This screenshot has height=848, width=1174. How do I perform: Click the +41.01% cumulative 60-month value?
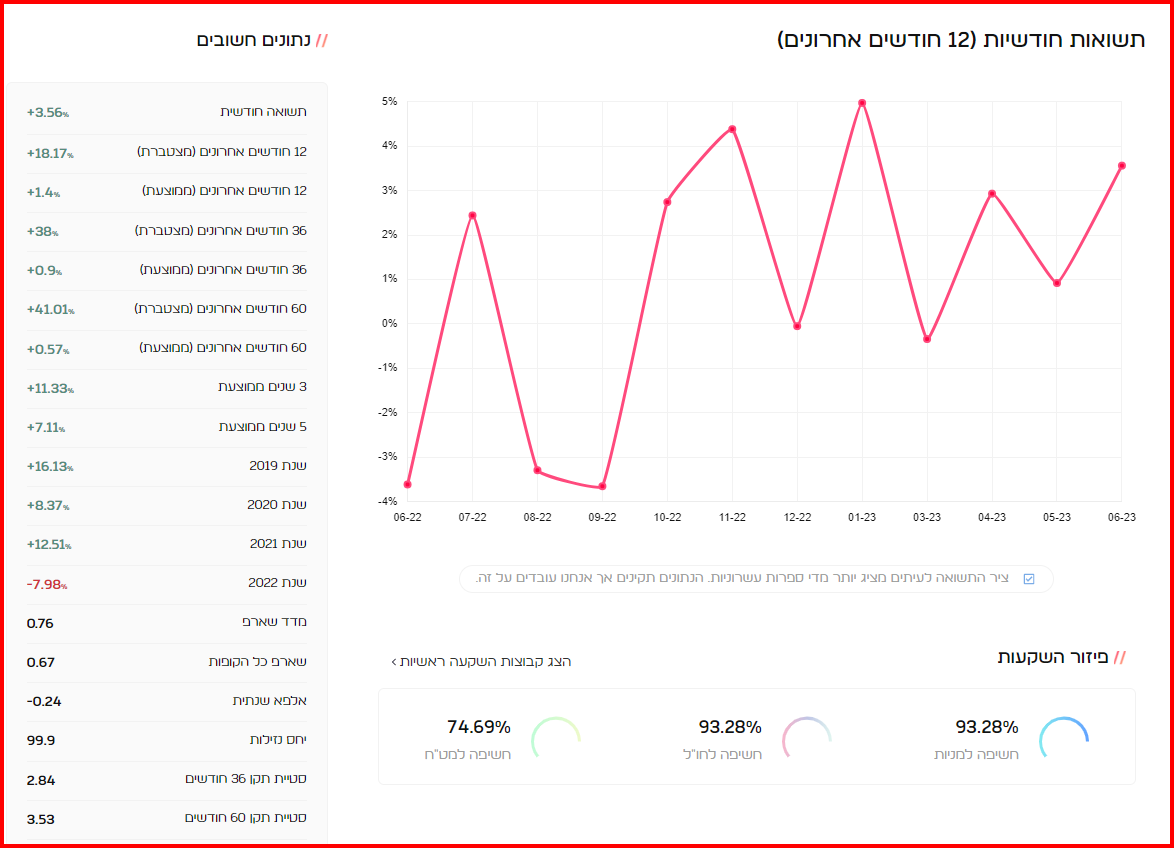[51, 309]
